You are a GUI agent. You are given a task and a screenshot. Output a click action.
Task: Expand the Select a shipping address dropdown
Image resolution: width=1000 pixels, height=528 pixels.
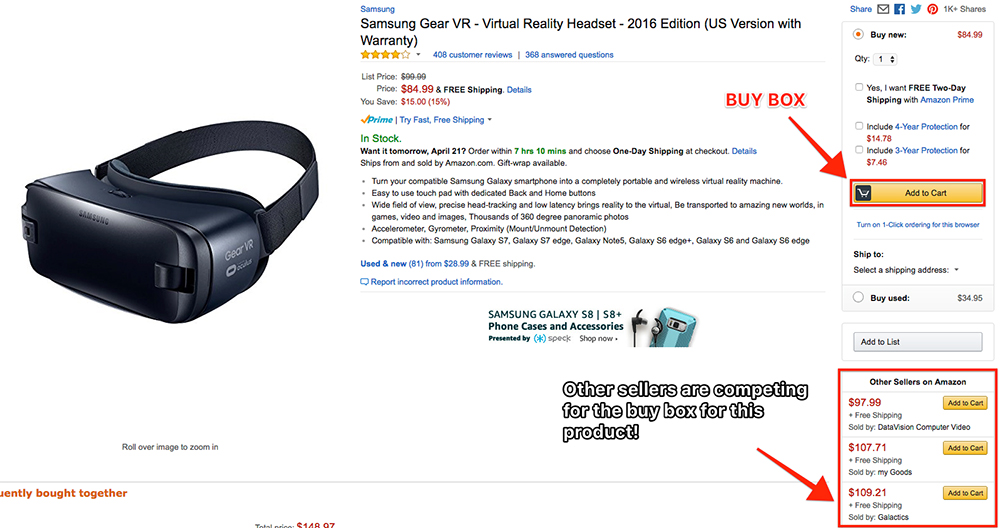(x=906, y=270)
